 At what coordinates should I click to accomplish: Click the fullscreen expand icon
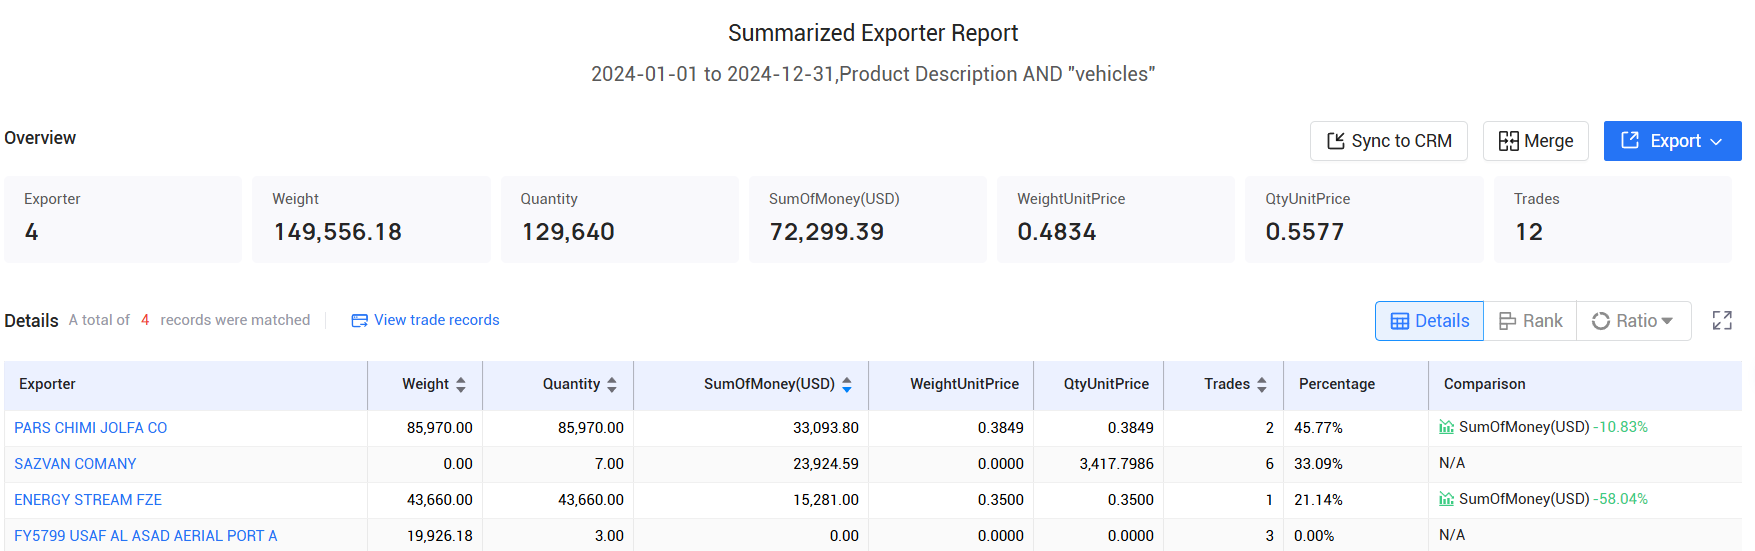pyautogui.click(x=1722, y=321)
